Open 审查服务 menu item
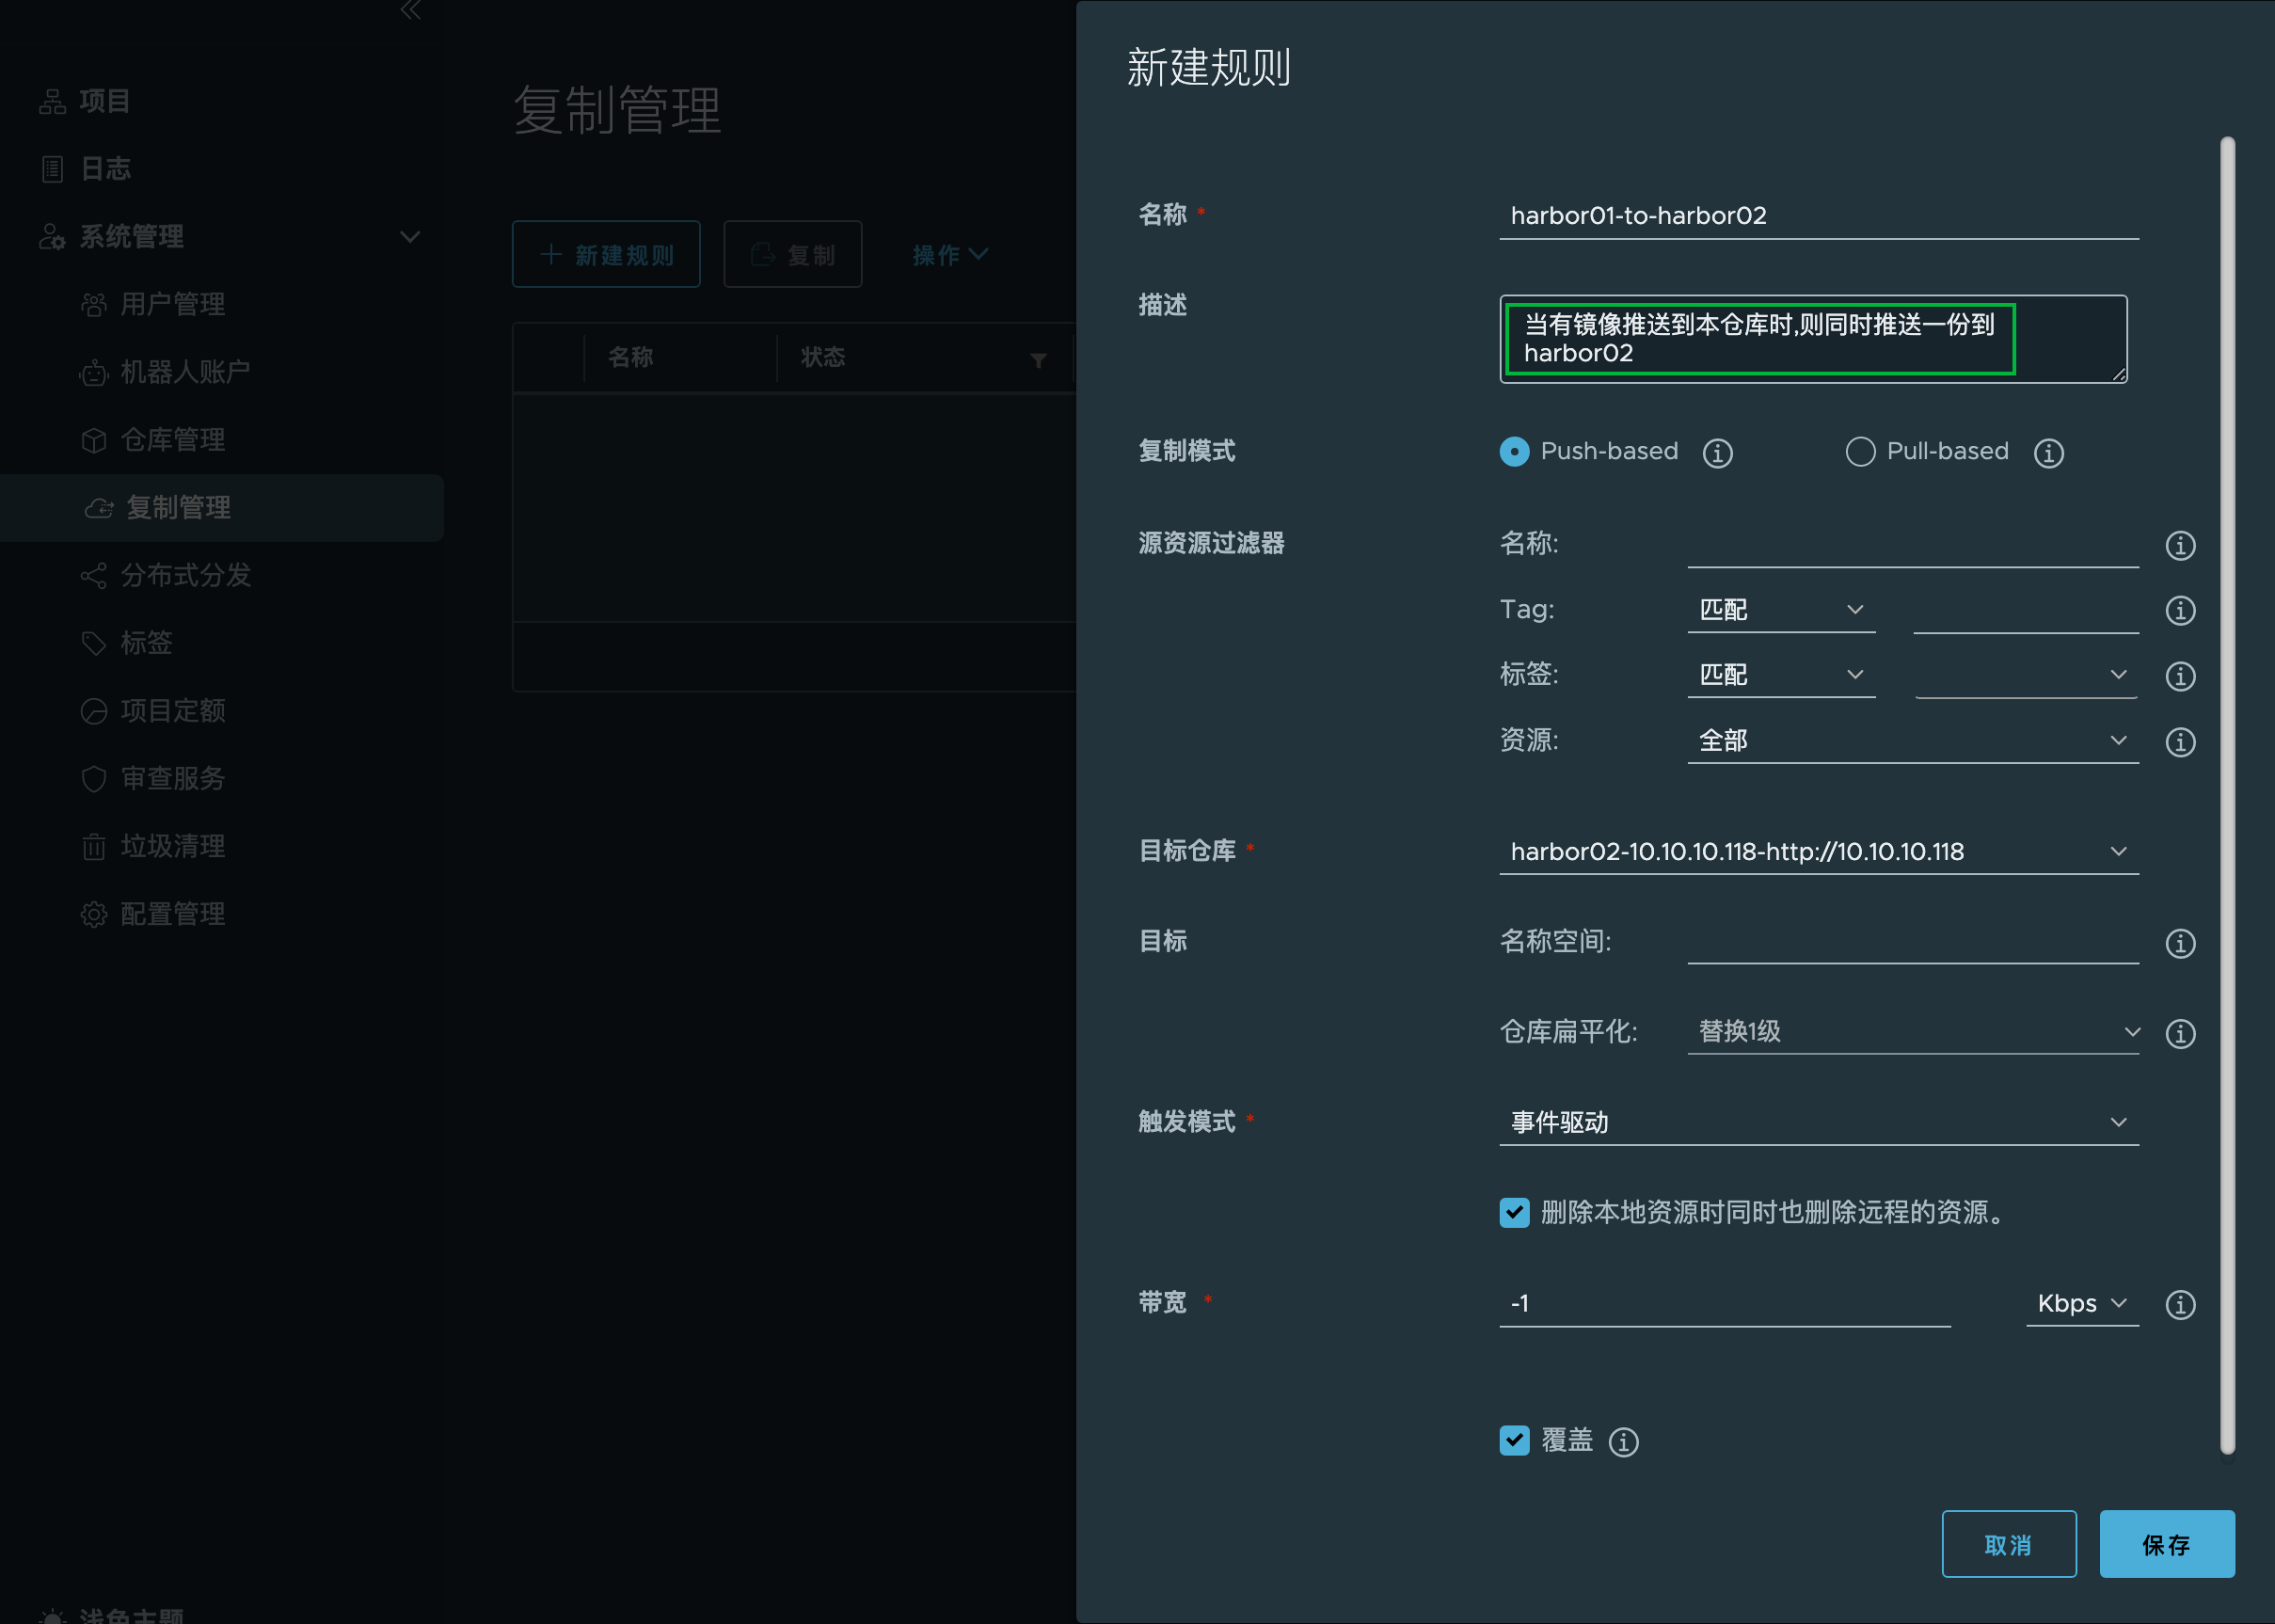The image size is (2275, 1624). 173,779
